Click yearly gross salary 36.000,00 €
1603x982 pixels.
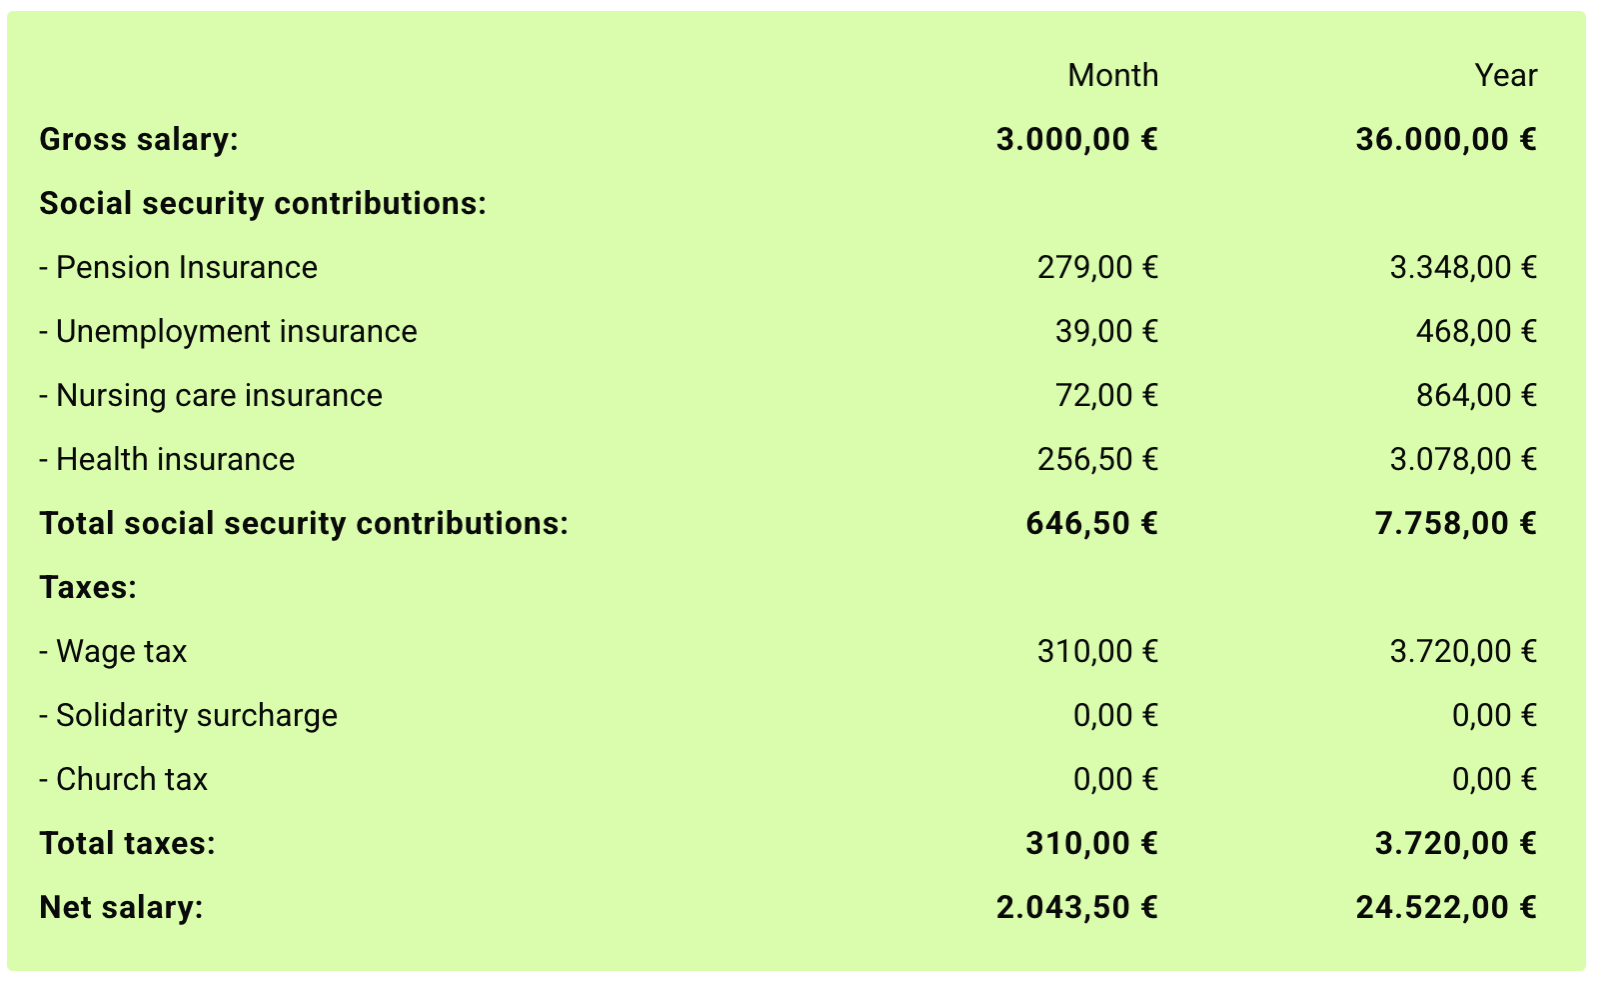click(1446, 139)
